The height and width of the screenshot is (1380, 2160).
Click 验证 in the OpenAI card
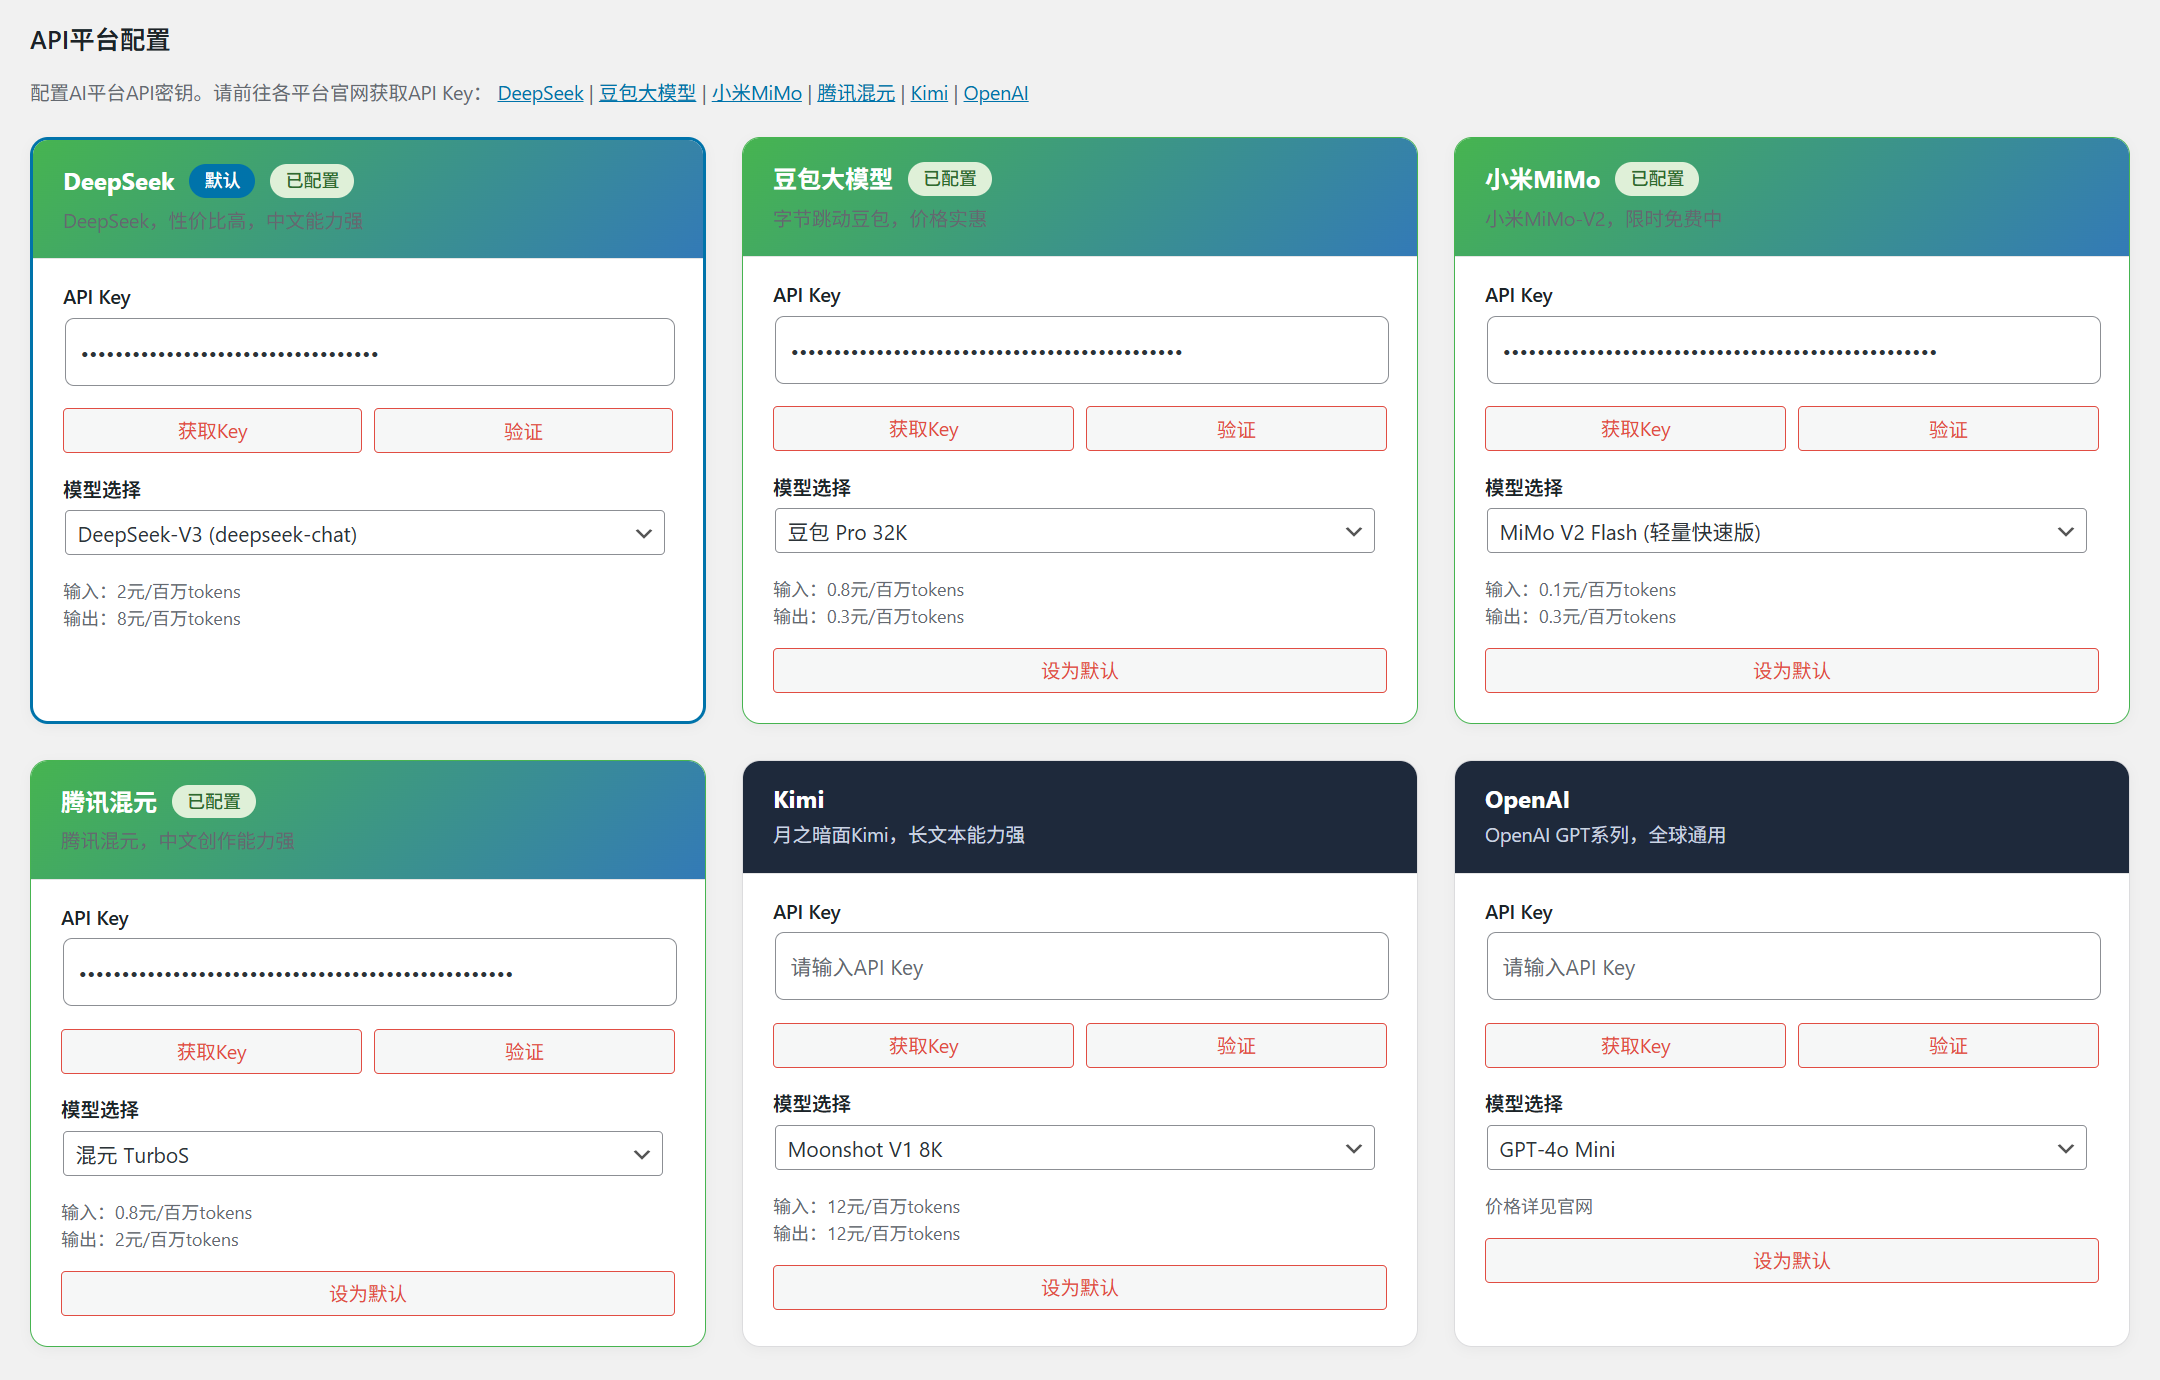tap(1949, 1046)
